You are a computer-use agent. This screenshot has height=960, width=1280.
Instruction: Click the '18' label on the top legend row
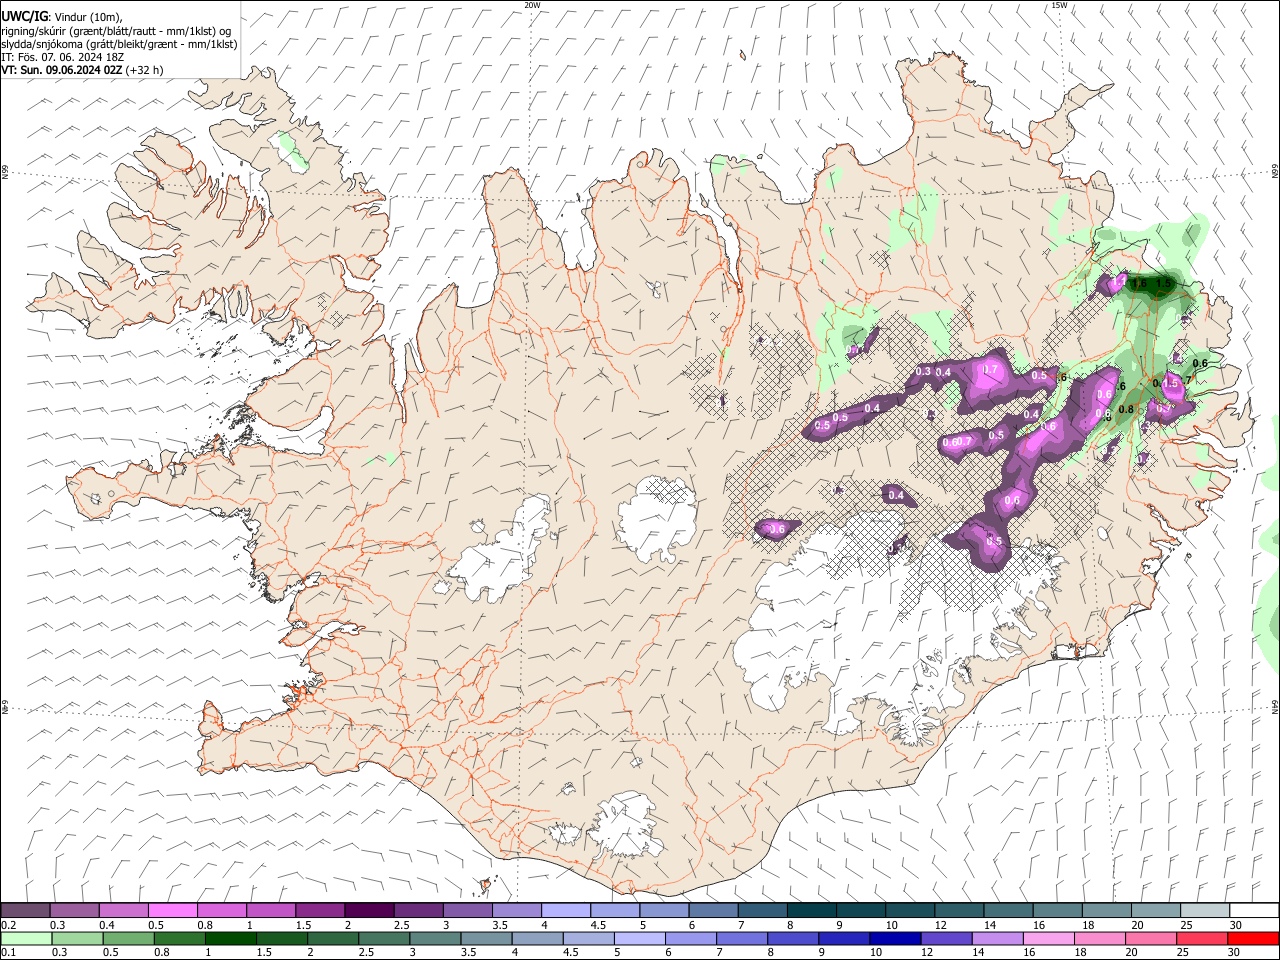1088,925
